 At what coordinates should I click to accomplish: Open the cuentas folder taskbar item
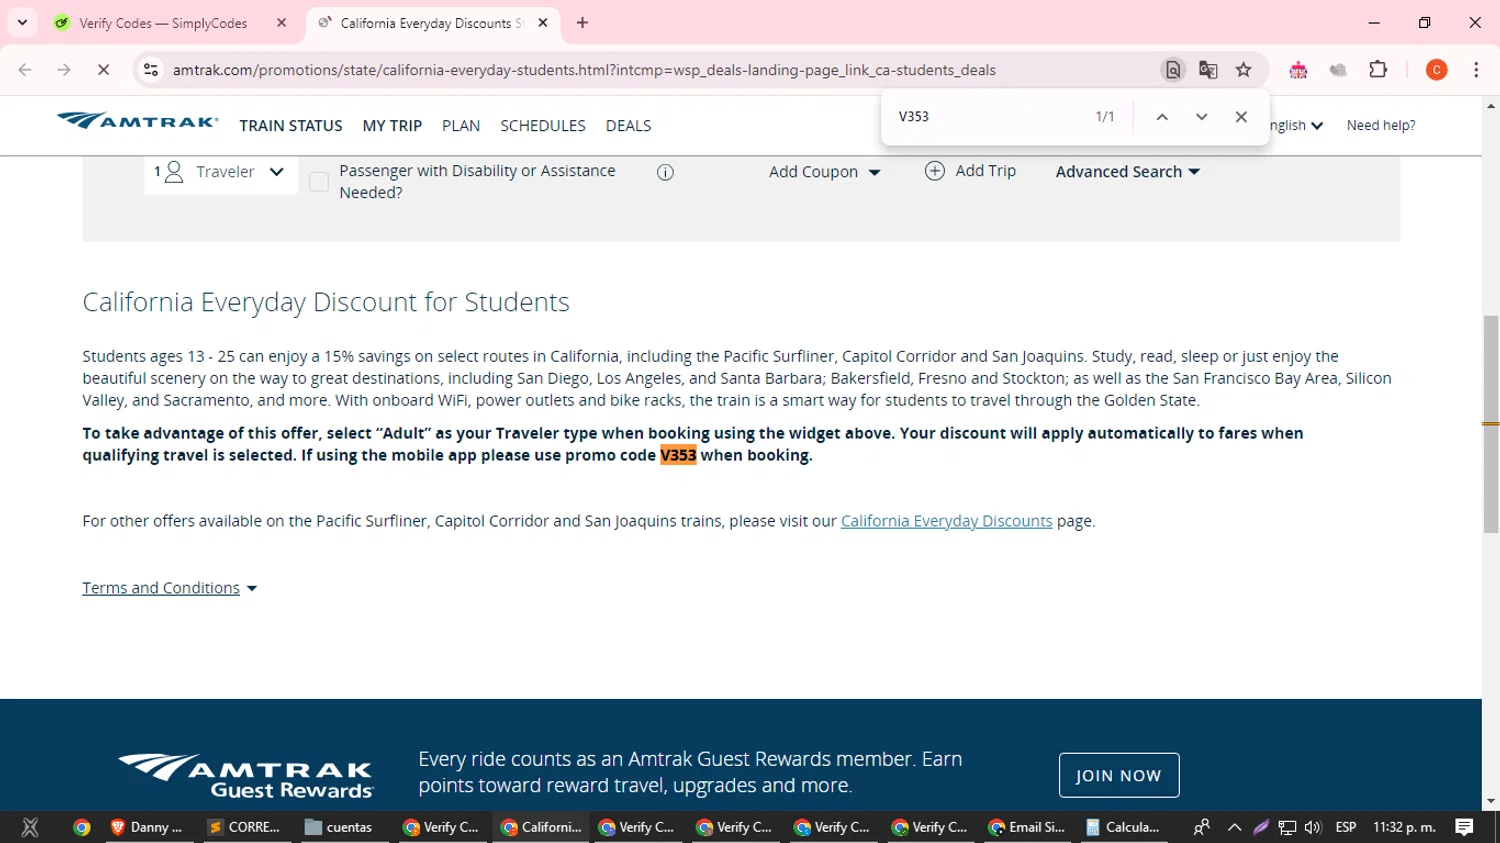[340, 827]
